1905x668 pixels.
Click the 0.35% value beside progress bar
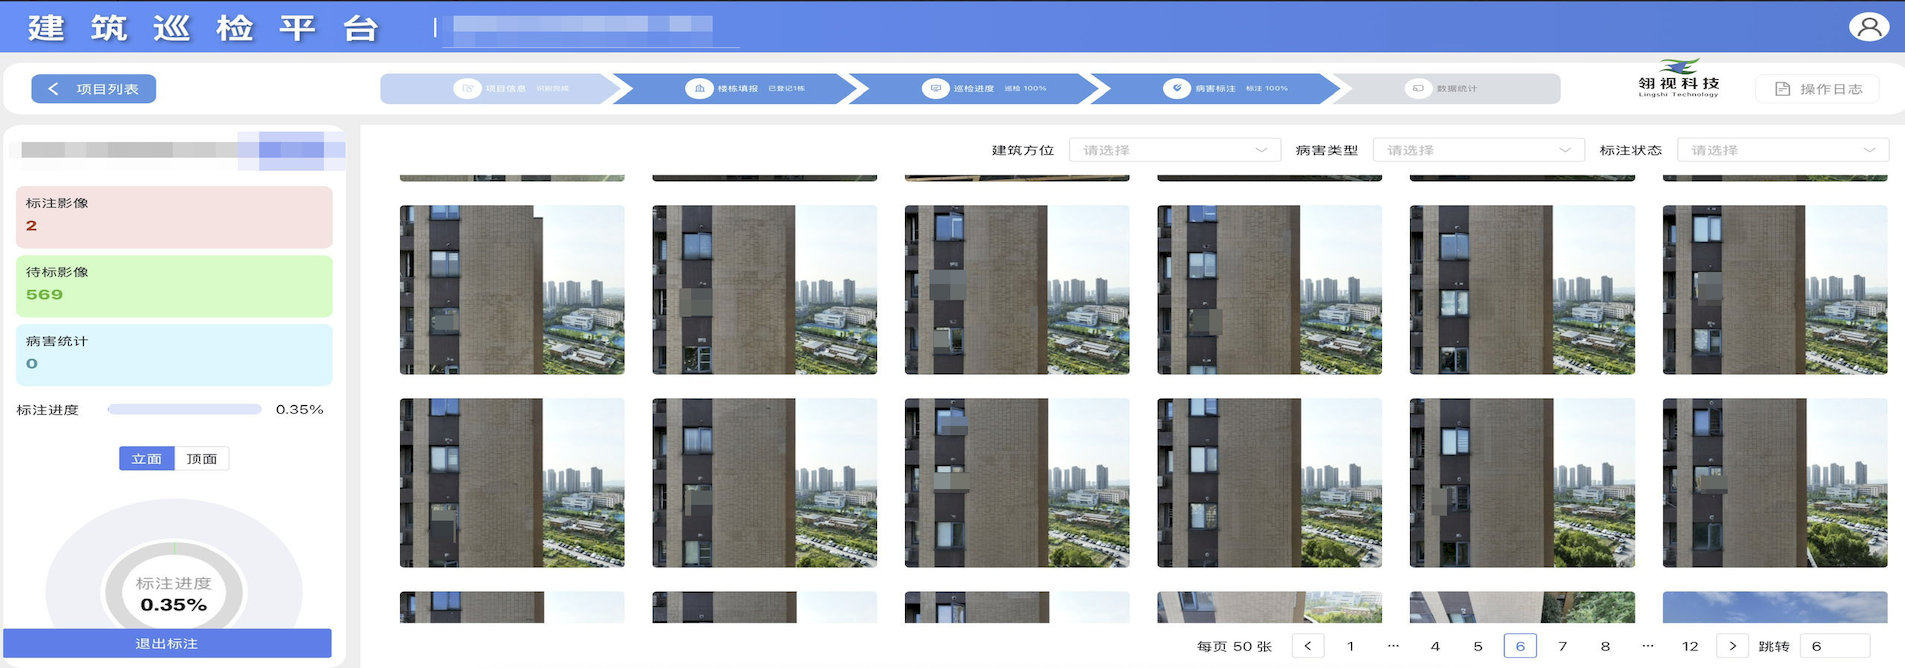point(299,409)
